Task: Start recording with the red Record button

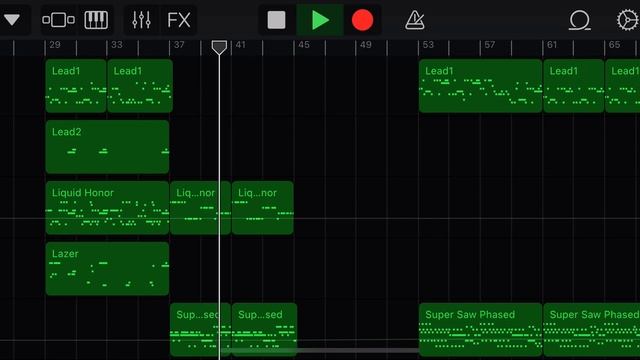Action: coord(362,20)
